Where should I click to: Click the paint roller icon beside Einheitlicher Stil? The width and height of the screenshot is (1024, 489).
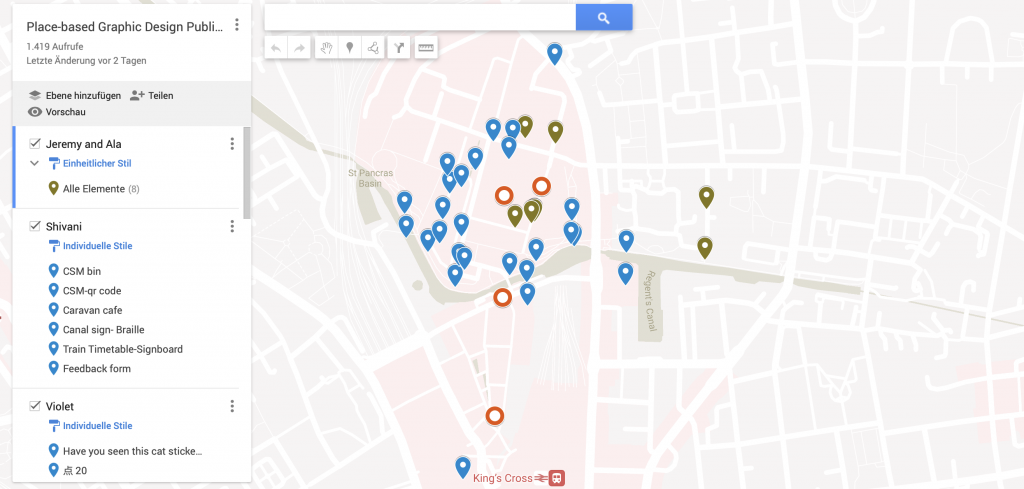(54, 163)
